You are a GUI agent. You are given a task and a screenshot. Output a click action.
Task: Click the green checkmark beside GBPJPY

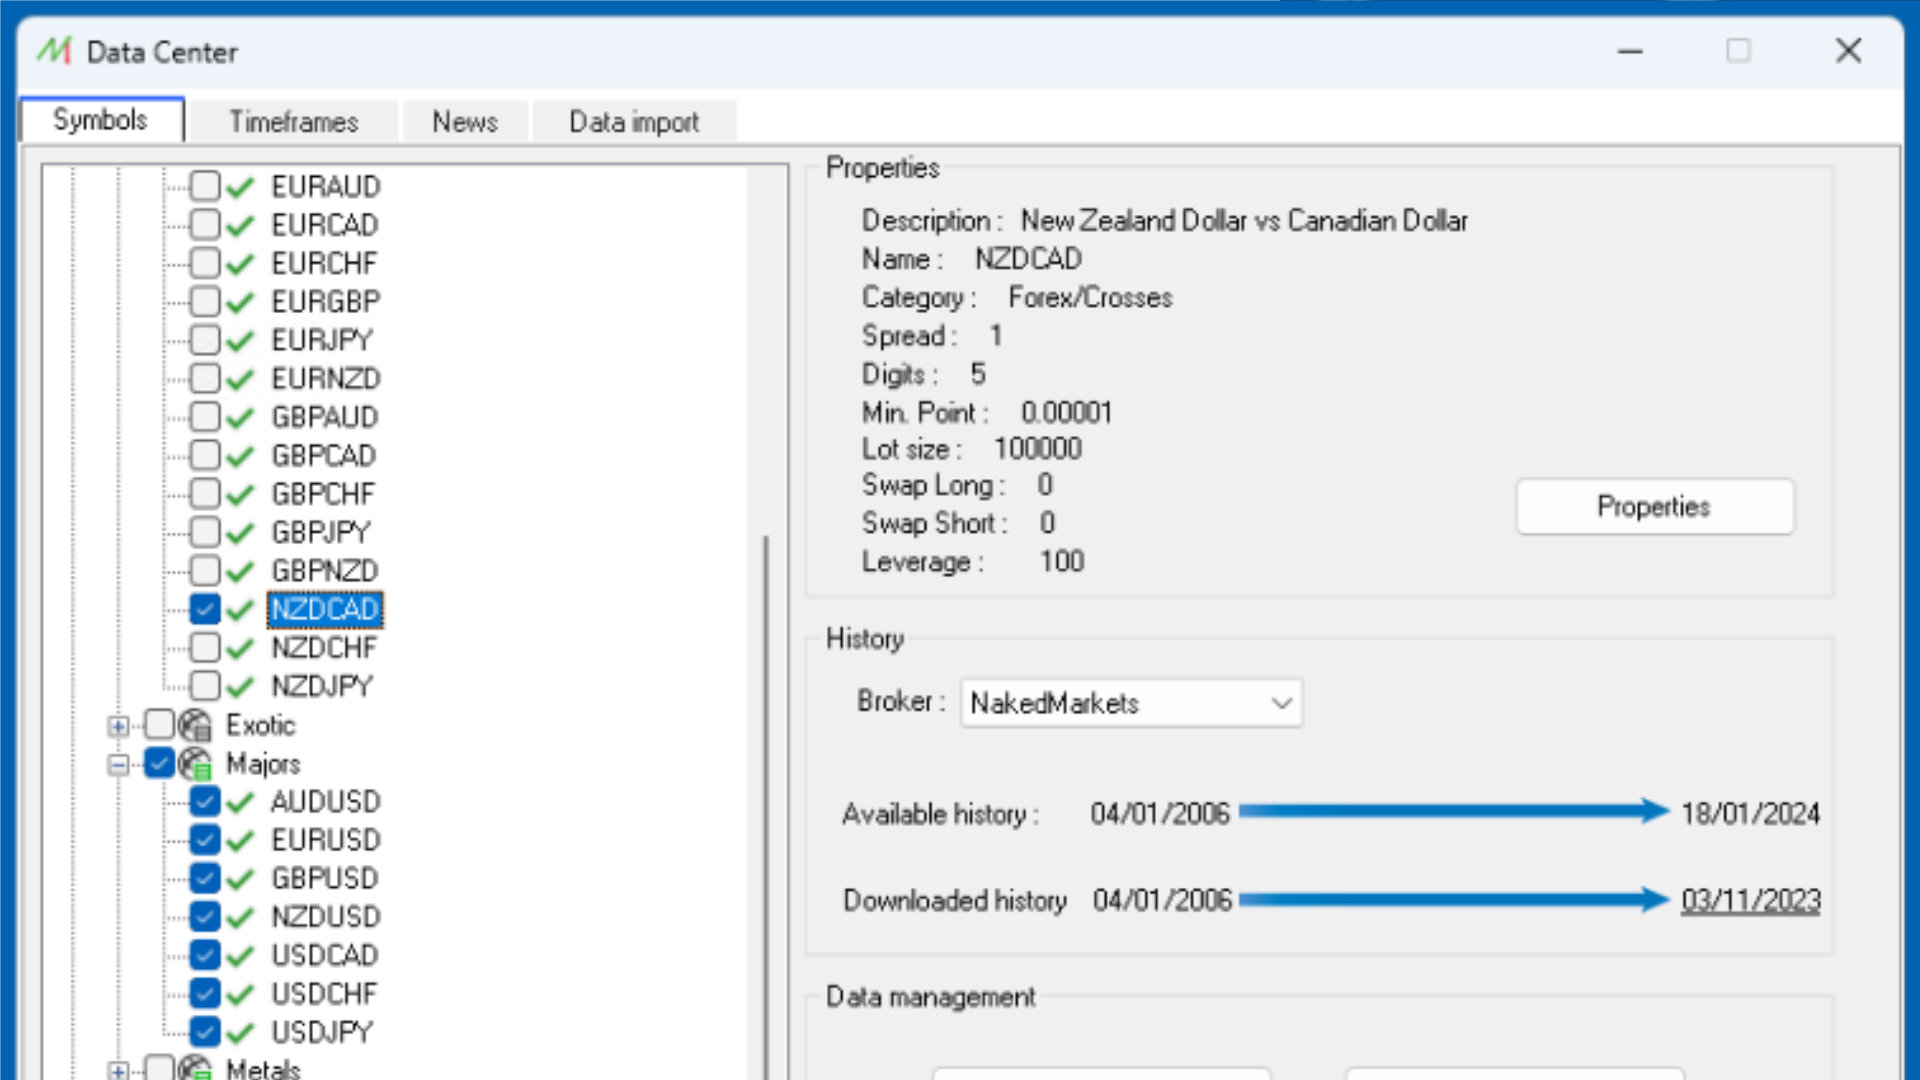(240, 533)
